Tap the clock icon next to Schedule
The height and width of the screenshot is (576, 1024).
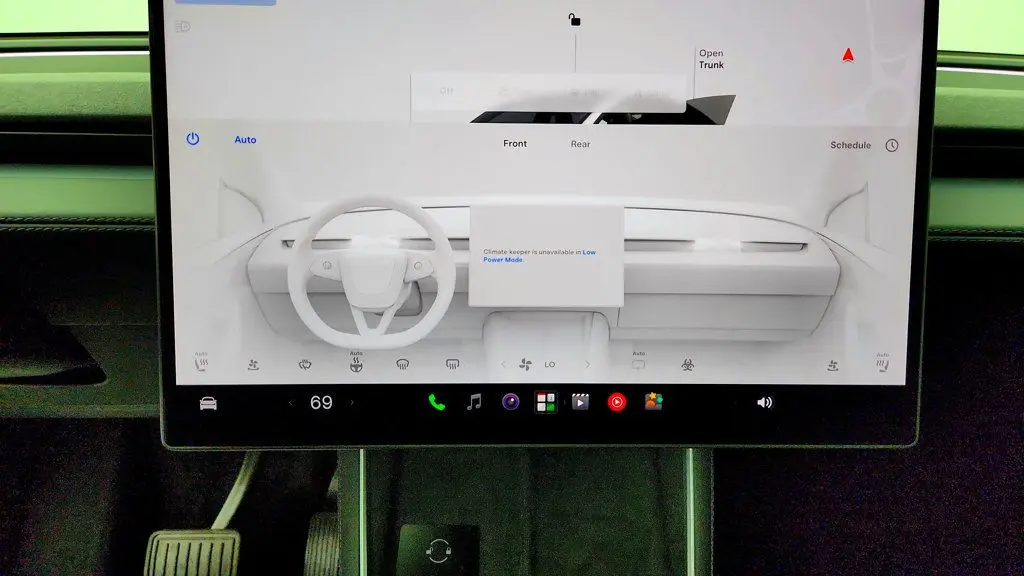click(x=891, y=145)
